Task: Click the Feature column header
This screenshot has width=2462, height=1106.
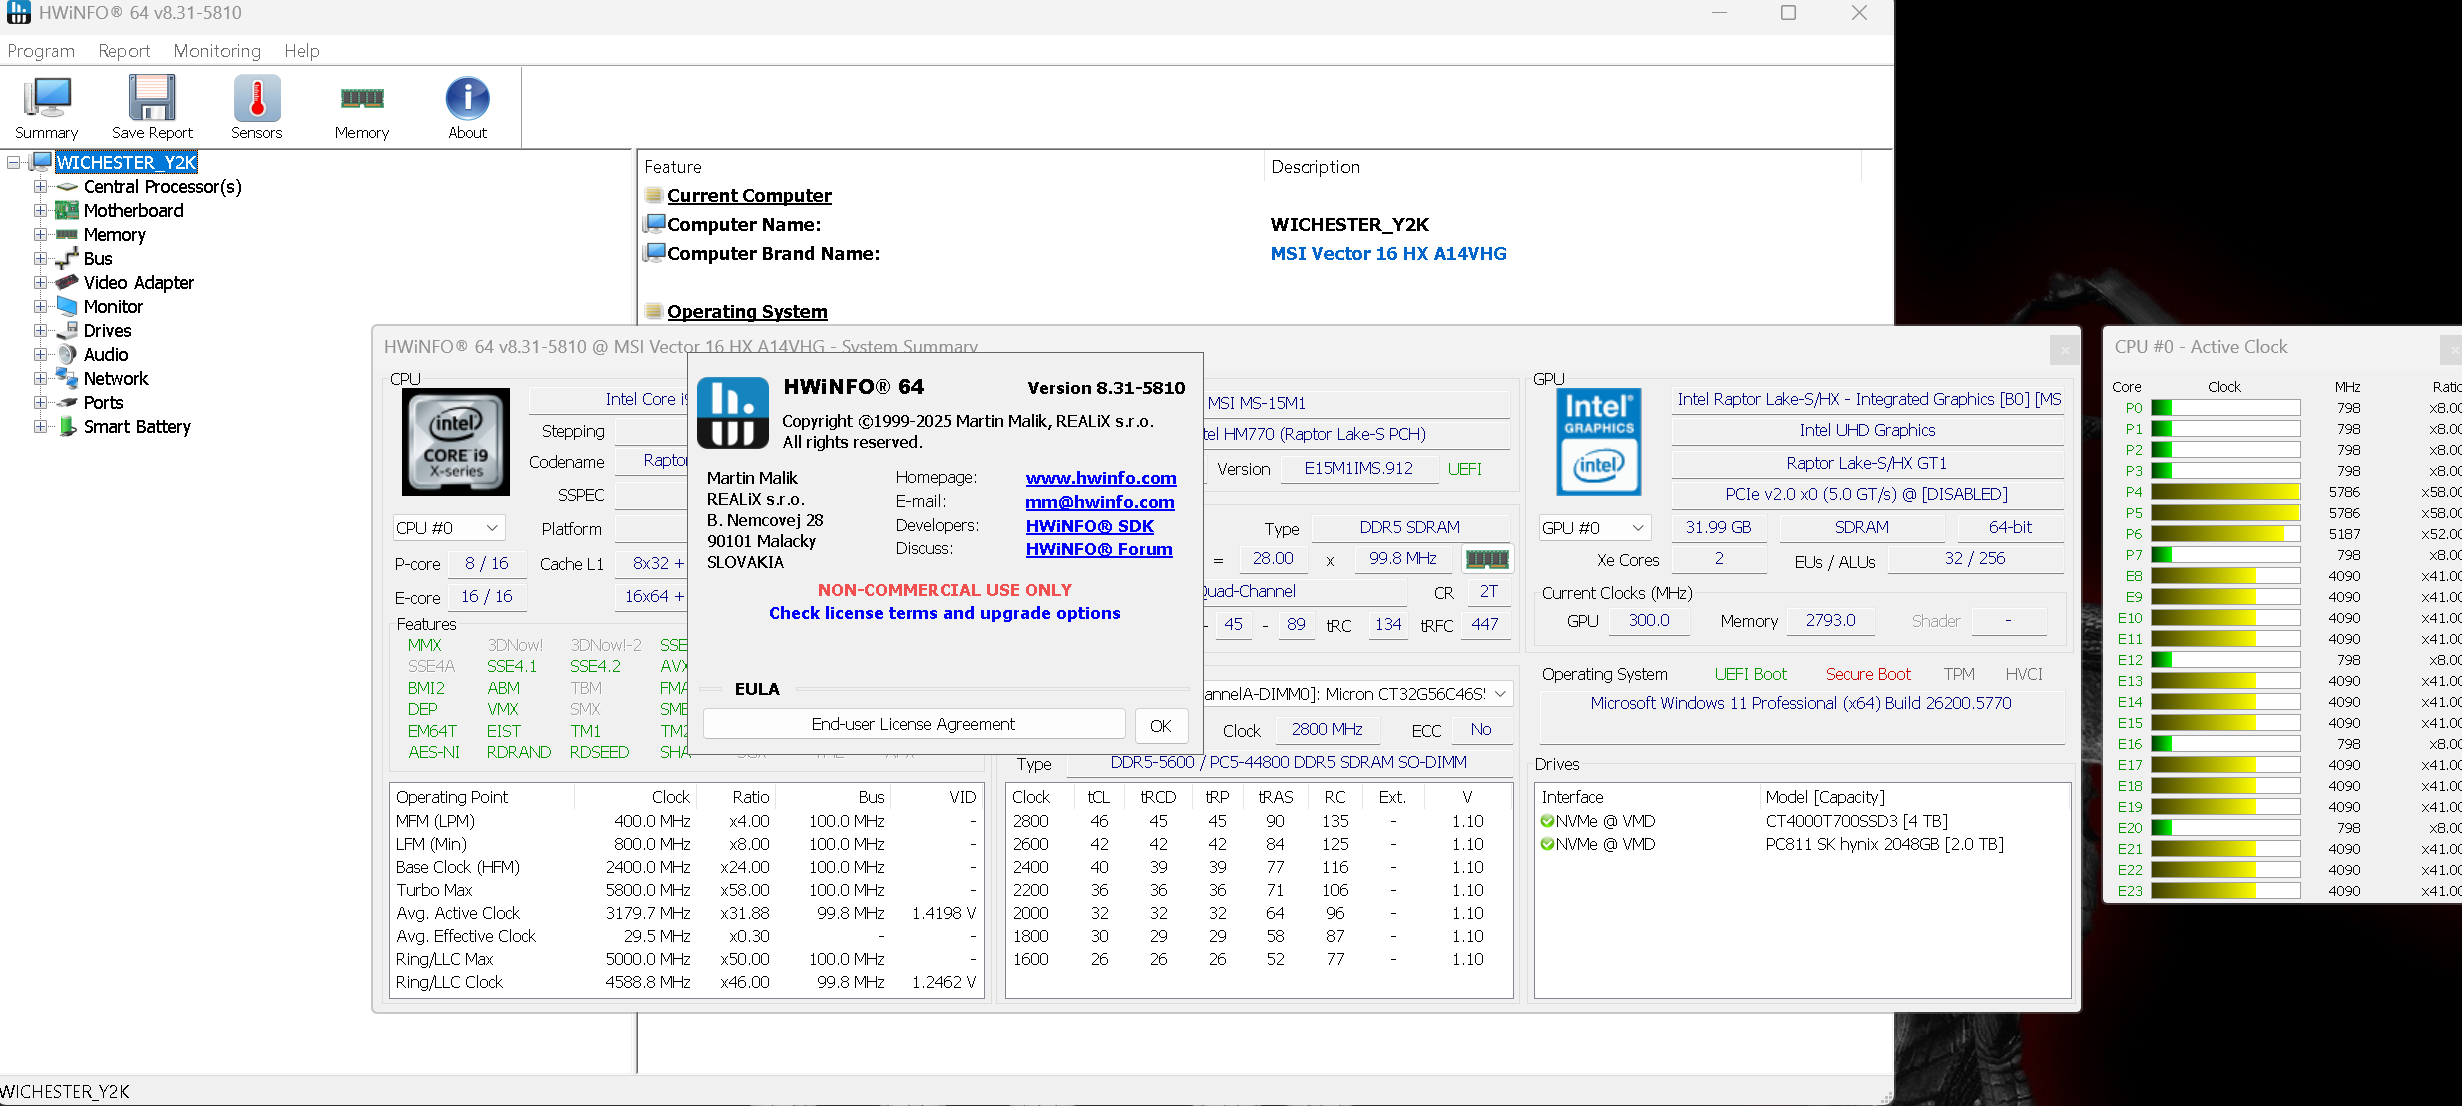Action: click(673, 167)
